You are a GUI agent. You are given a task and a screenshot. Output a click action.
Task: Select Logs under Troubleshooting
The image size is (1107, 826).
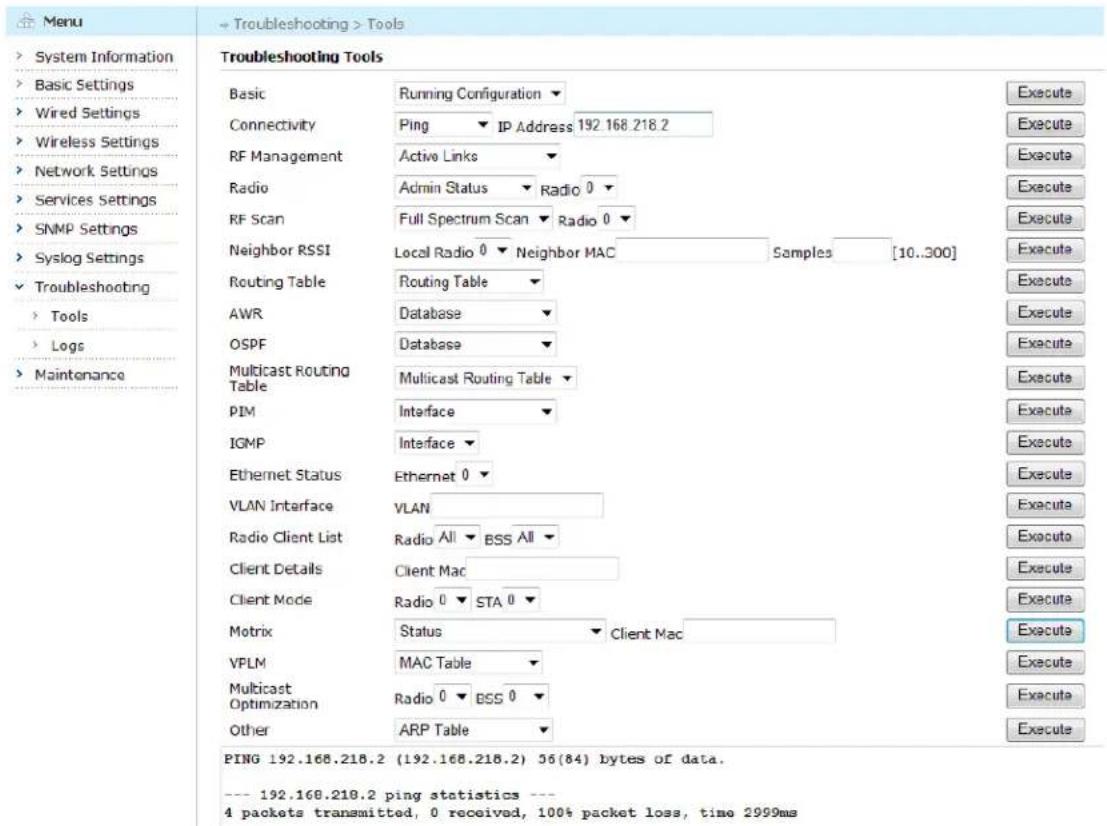coord(67,345)
